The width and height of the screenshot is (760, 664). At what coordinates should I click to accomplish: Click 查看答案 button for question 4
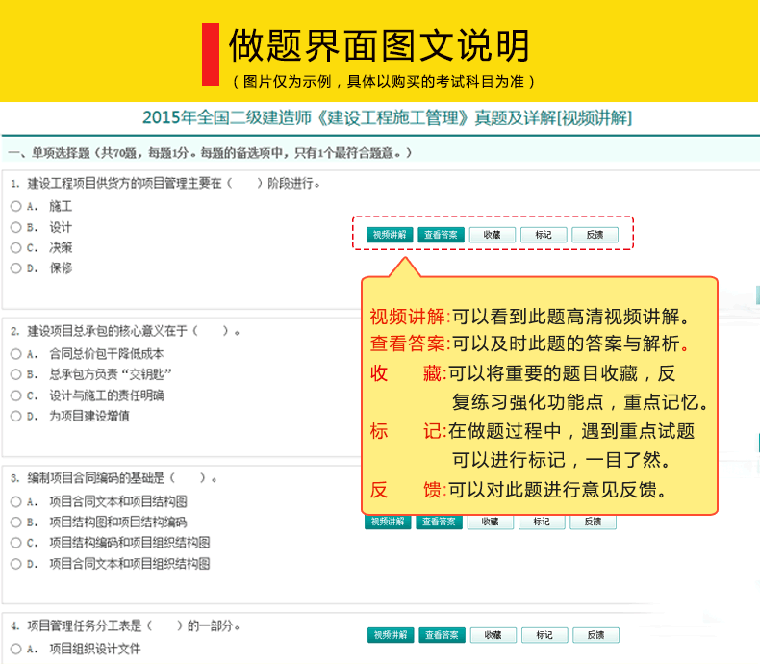[441, 635]
